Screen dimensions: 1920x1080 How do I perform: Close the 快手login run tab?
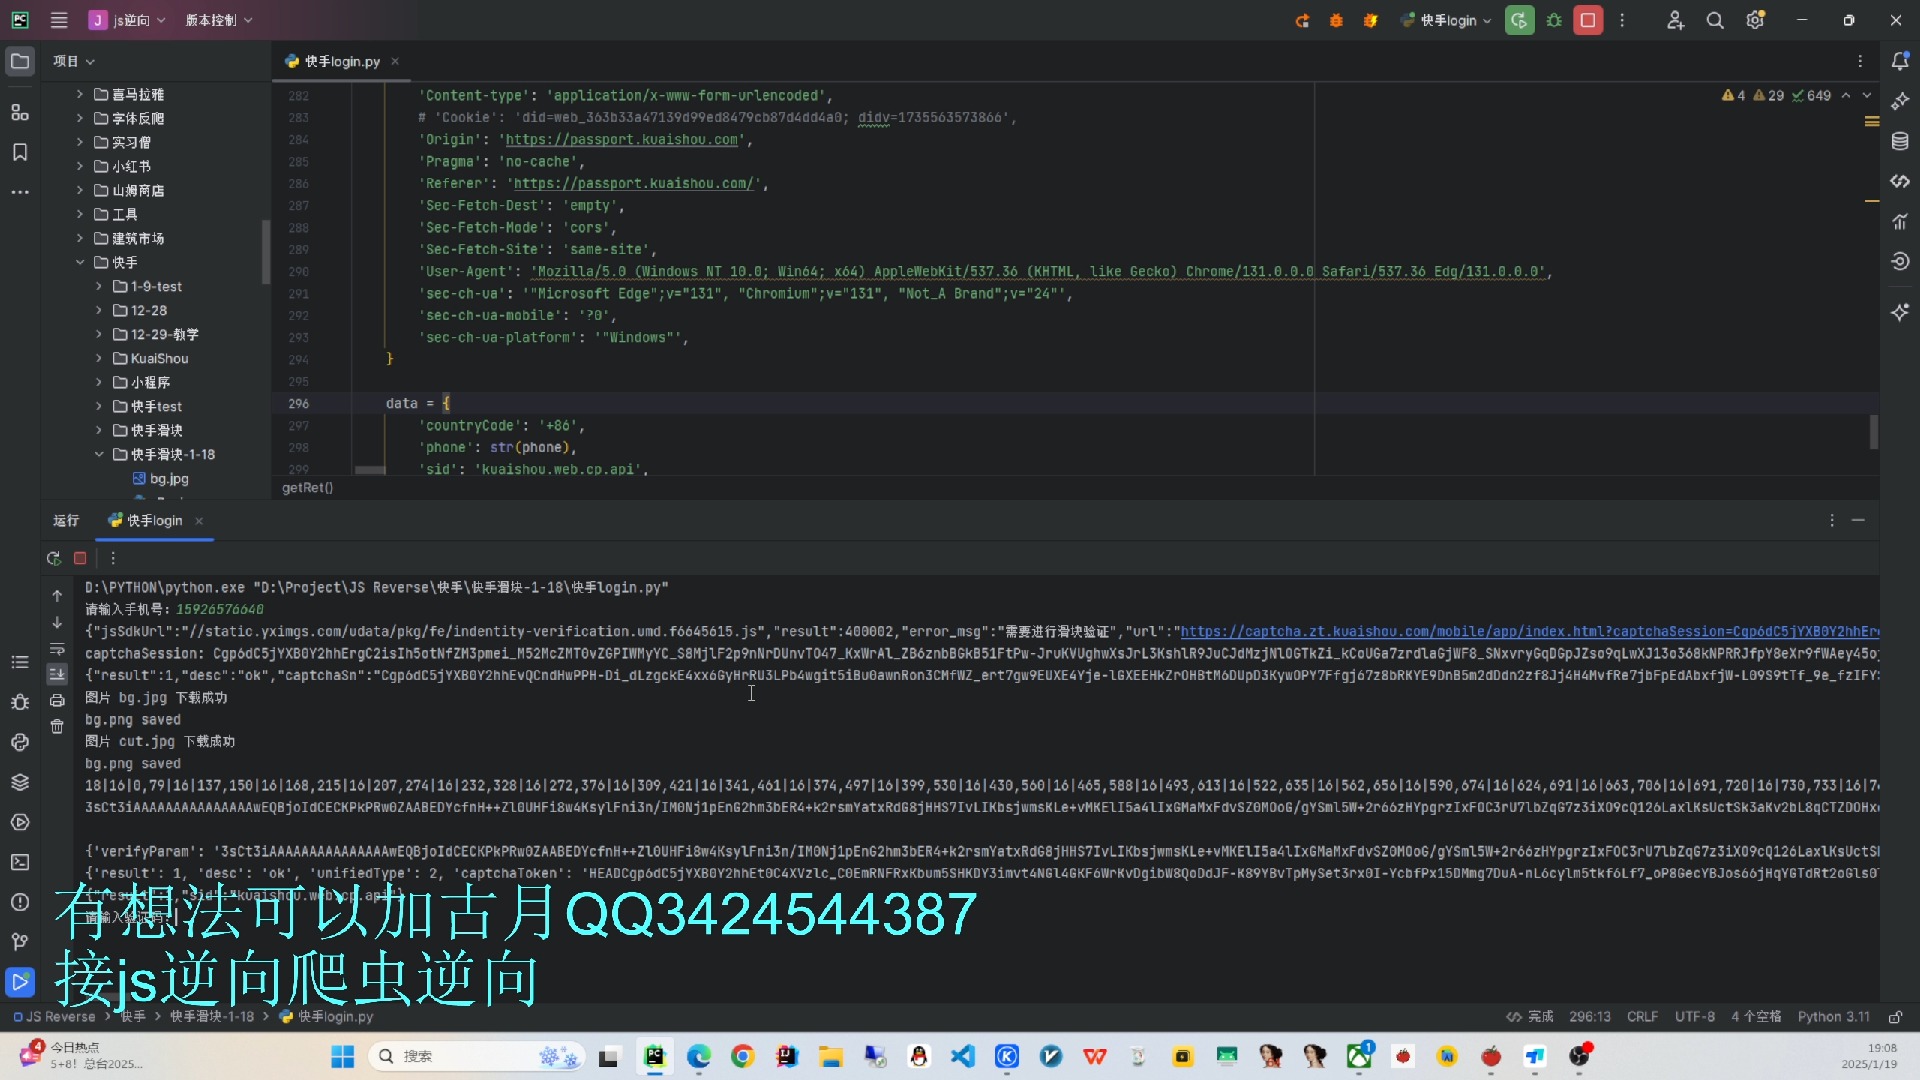[199, 521]
